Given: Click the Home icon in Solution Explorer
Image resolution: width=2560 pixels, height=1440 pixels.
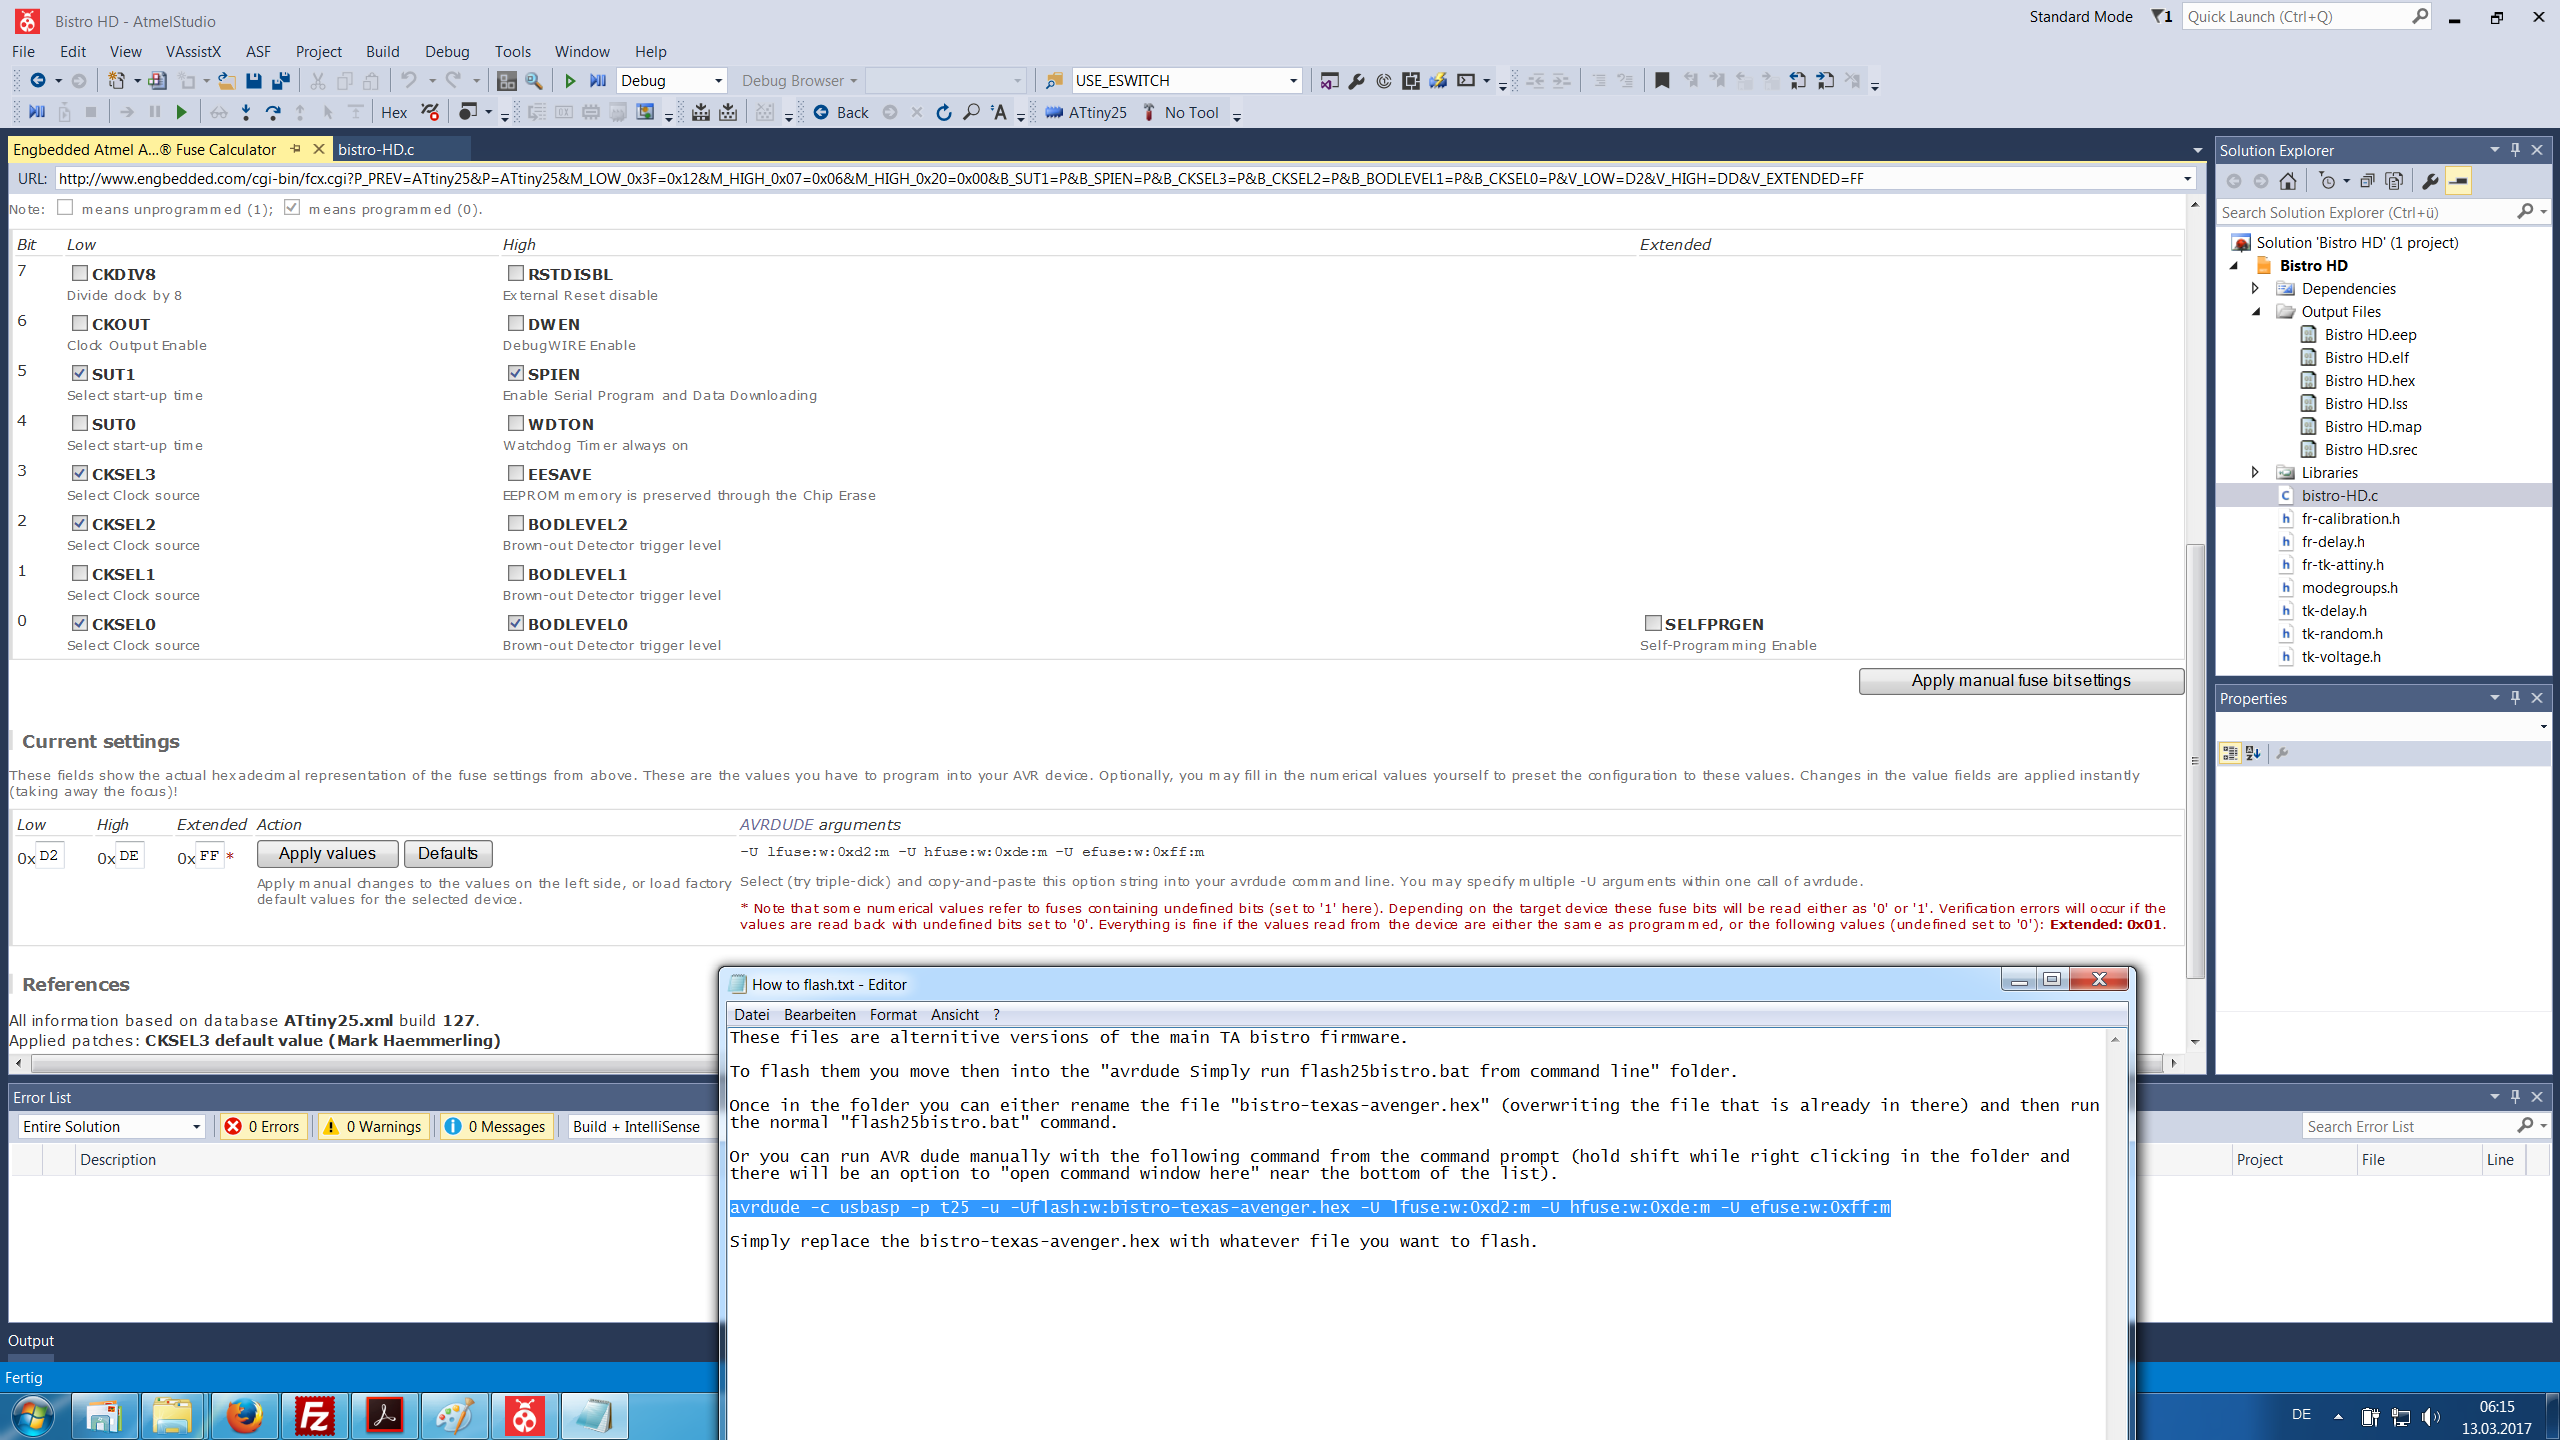Looking at the screenshot, I should pos(2288,181).
